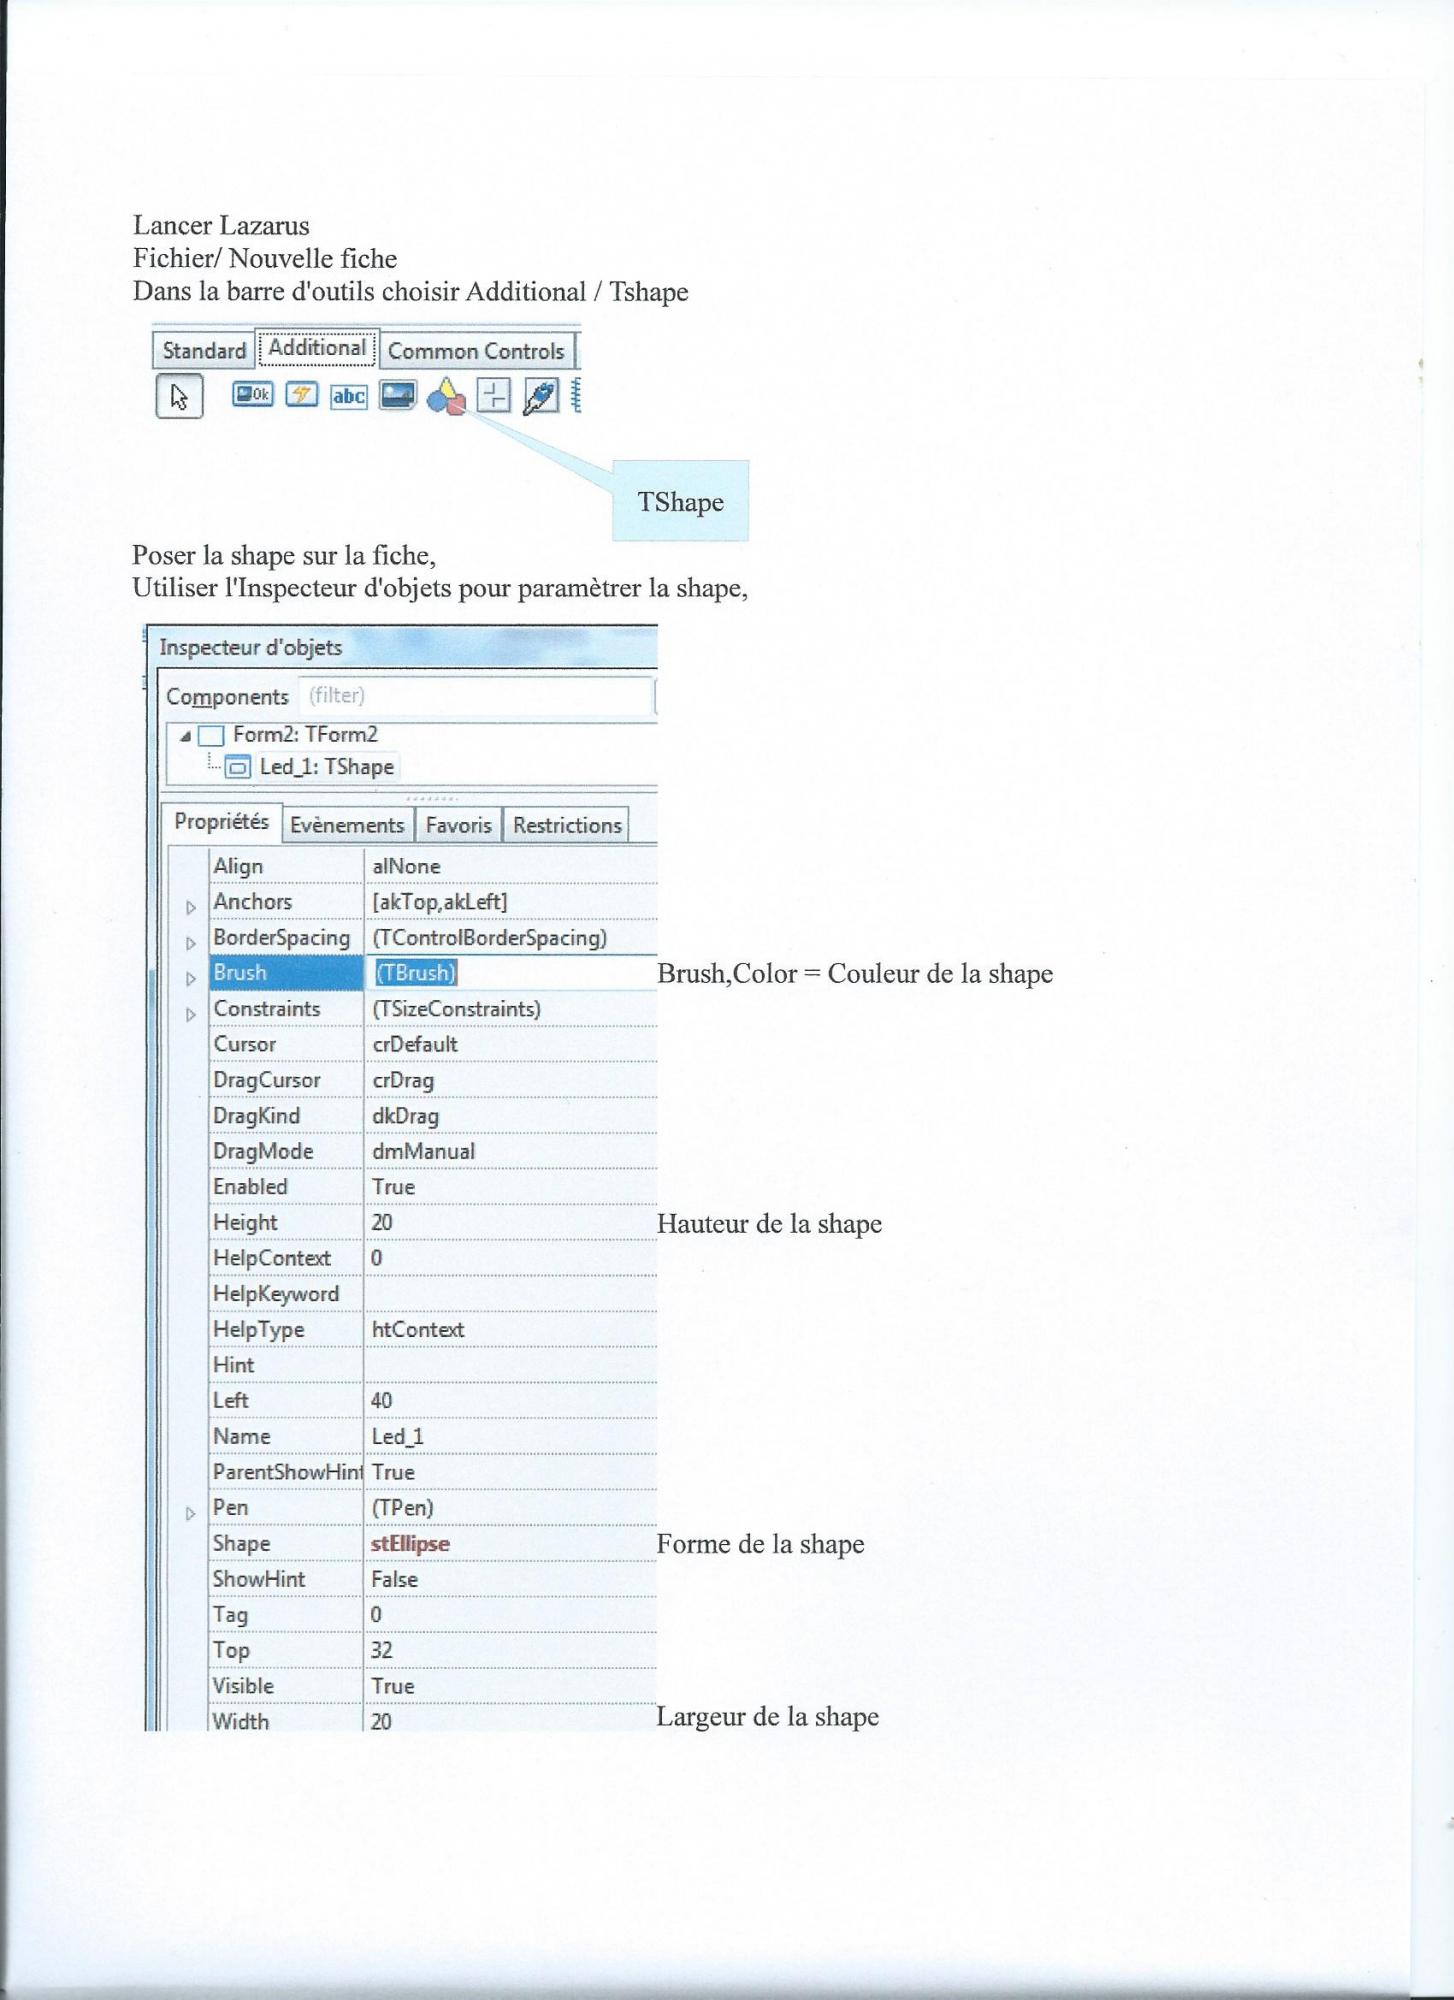Viewport: 1454px width, 2000px height.
Task: Click the dmManual value of DragMode
Action: pyautogui.click(x=423, y=1151)
